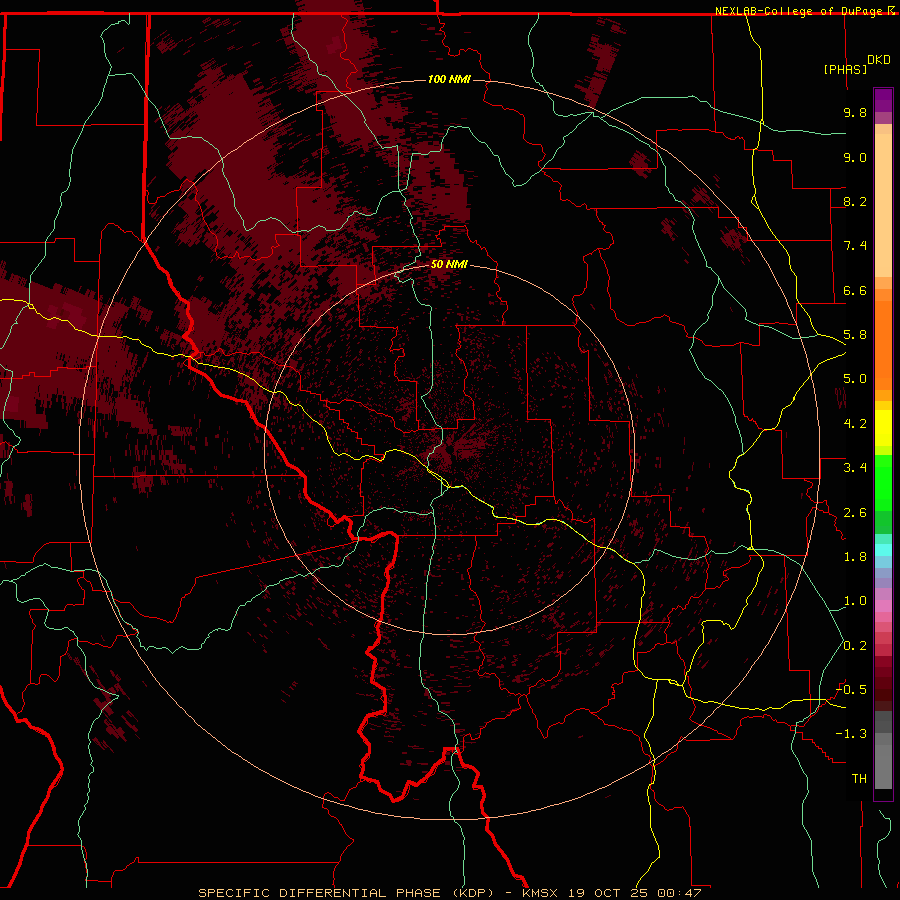Pick the yellow band of the color scale
900x900 pixels.
coord(883,428)
